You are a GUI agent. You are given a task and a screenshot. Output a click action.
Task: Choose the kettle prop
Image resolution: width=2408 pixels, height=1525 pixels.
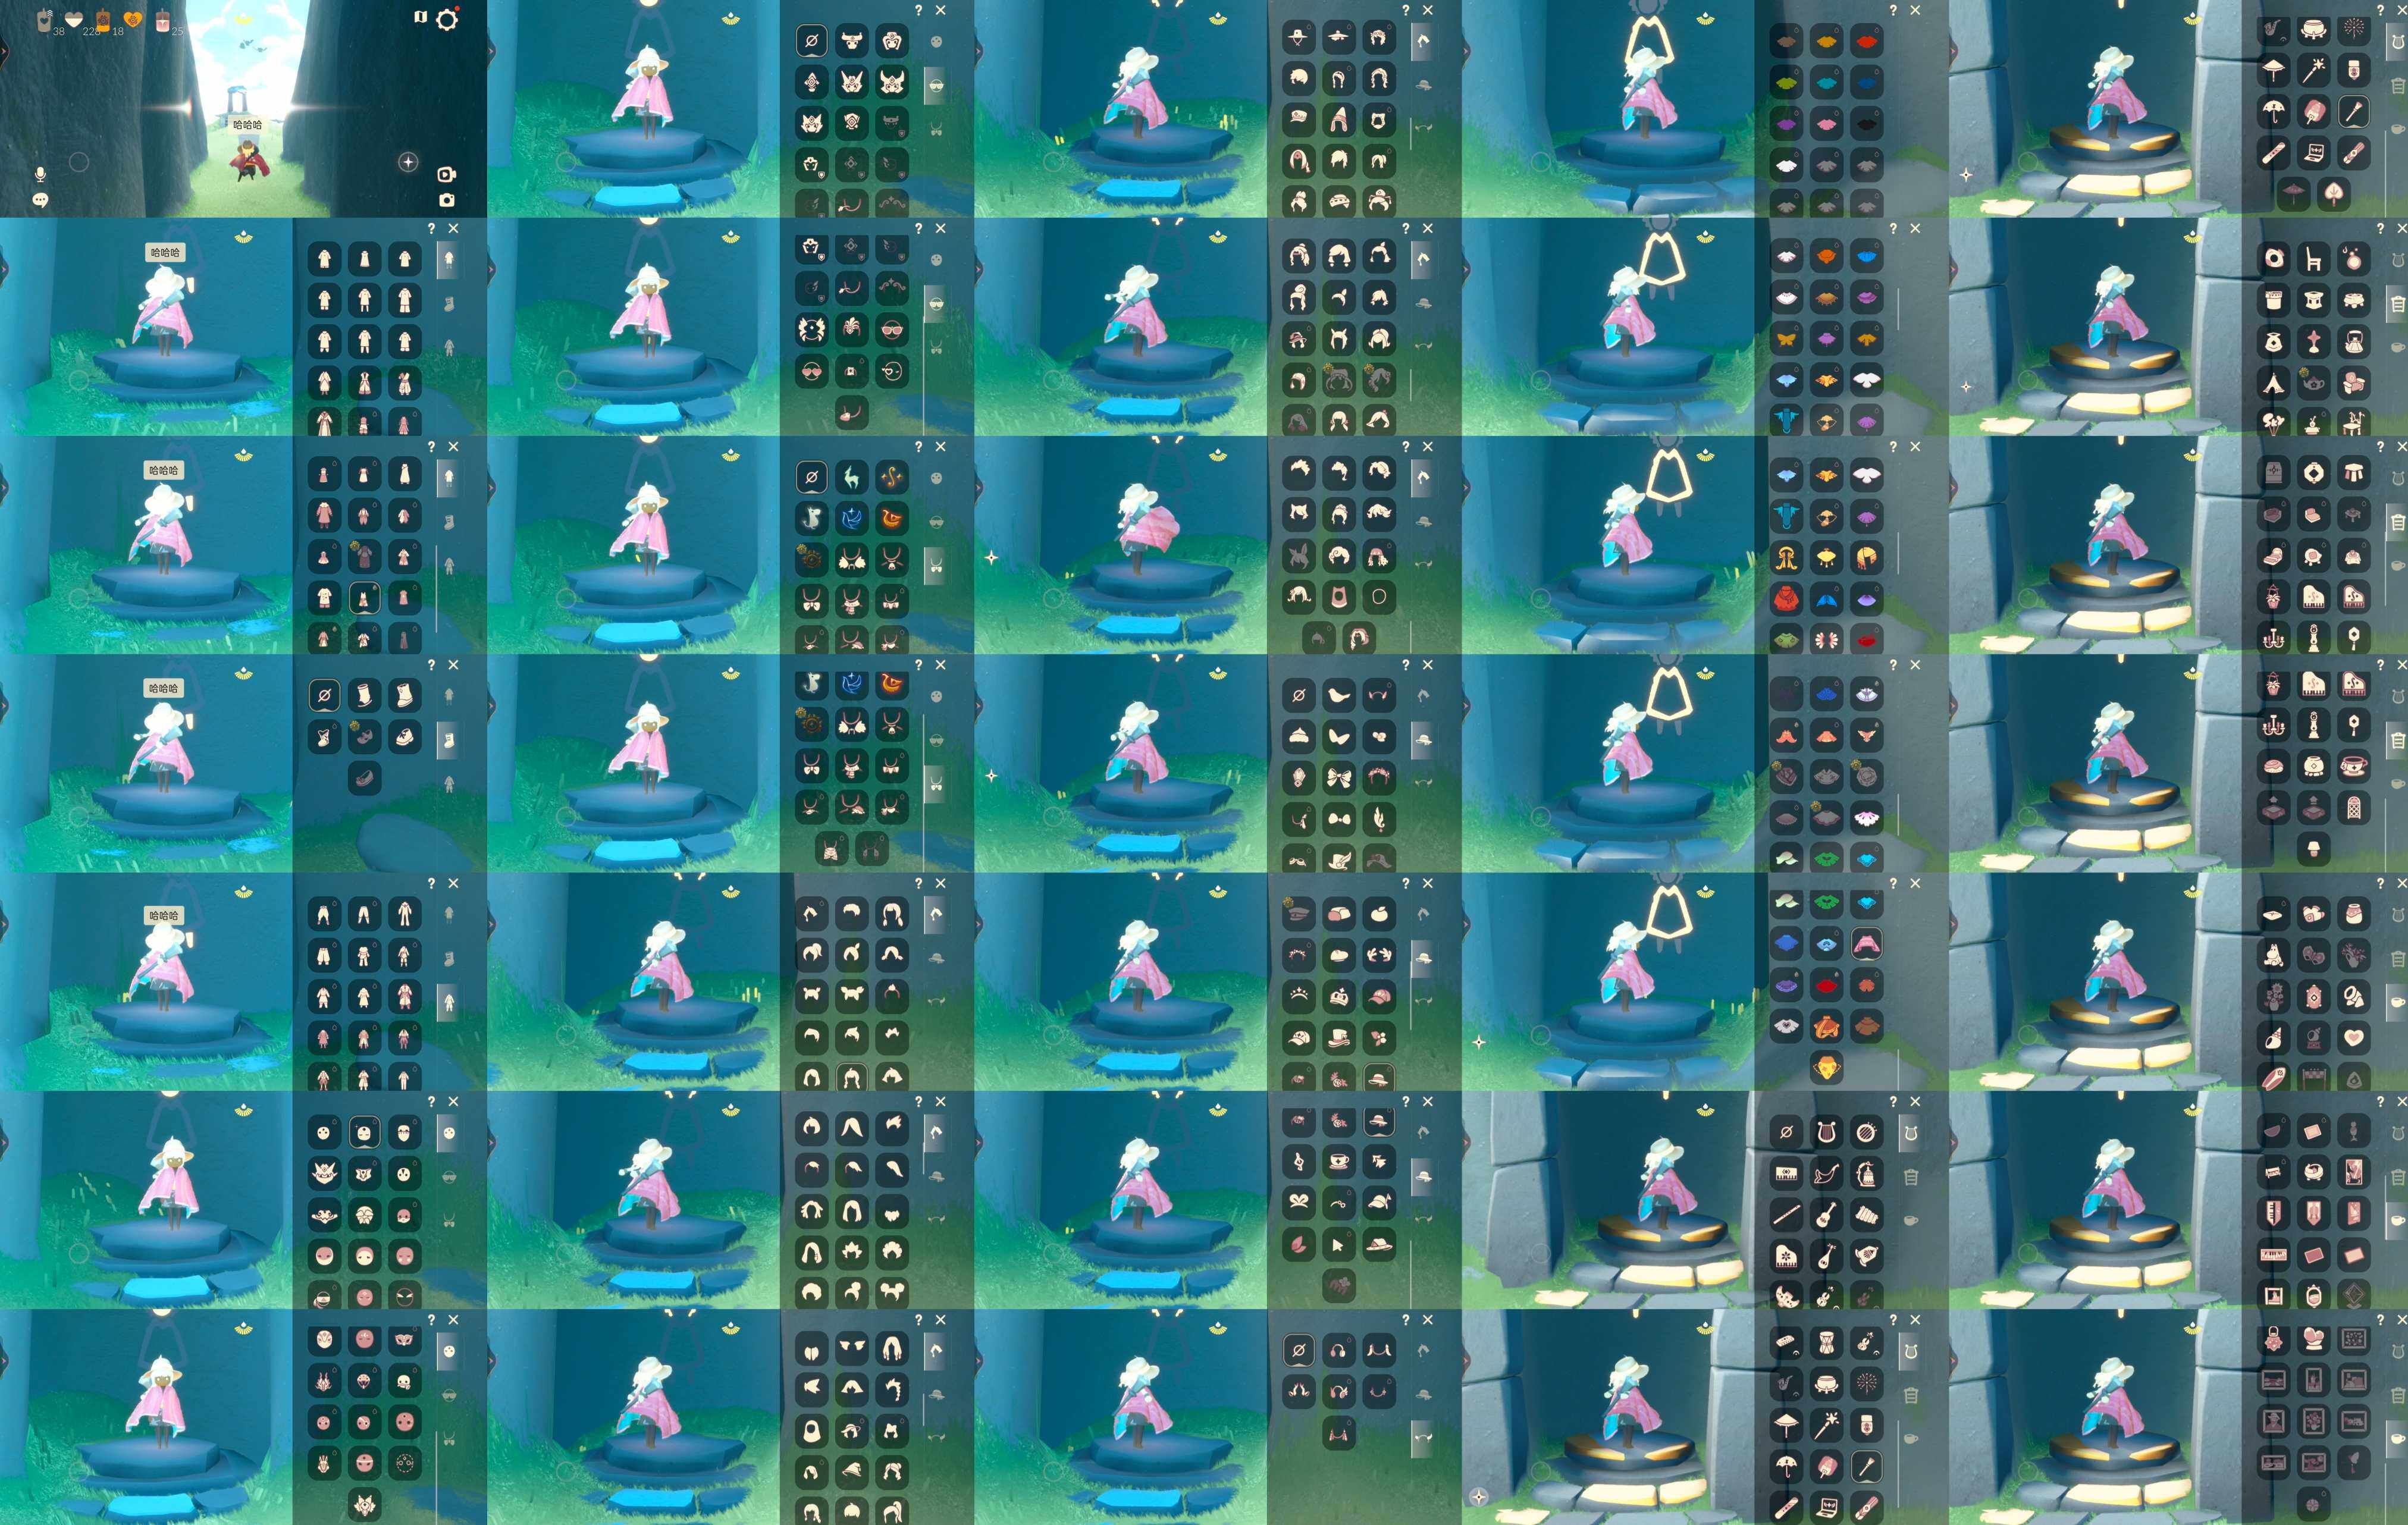point(2354,341)
